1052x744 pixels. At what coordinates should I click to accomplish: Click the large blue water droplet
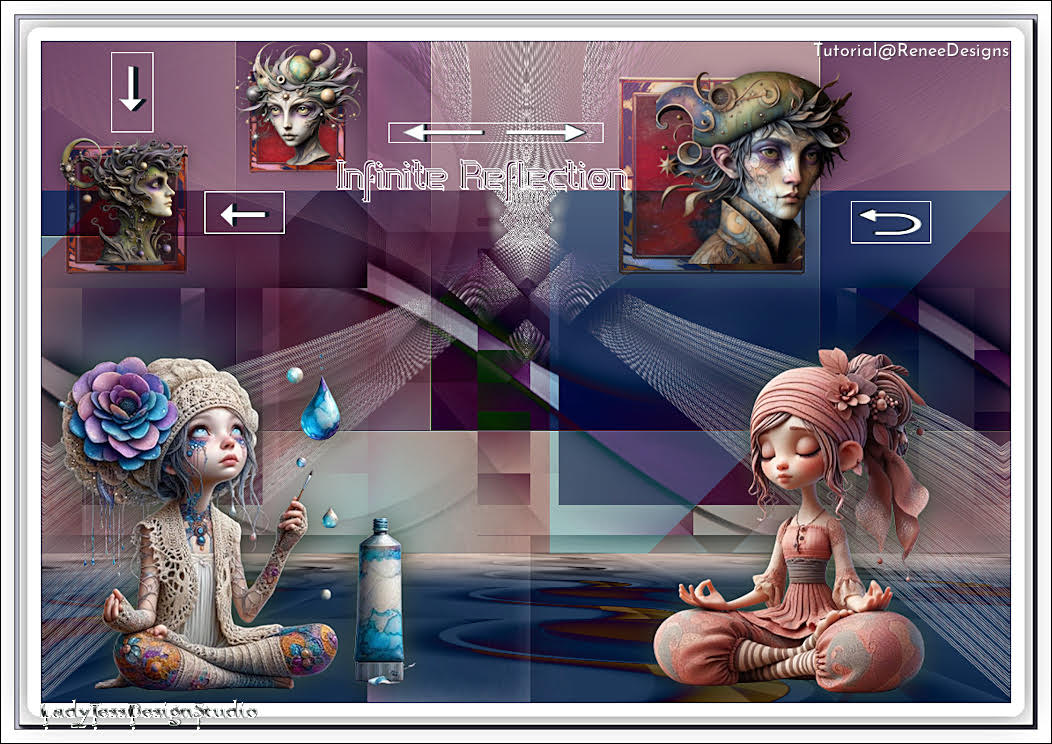pos(320,409)
